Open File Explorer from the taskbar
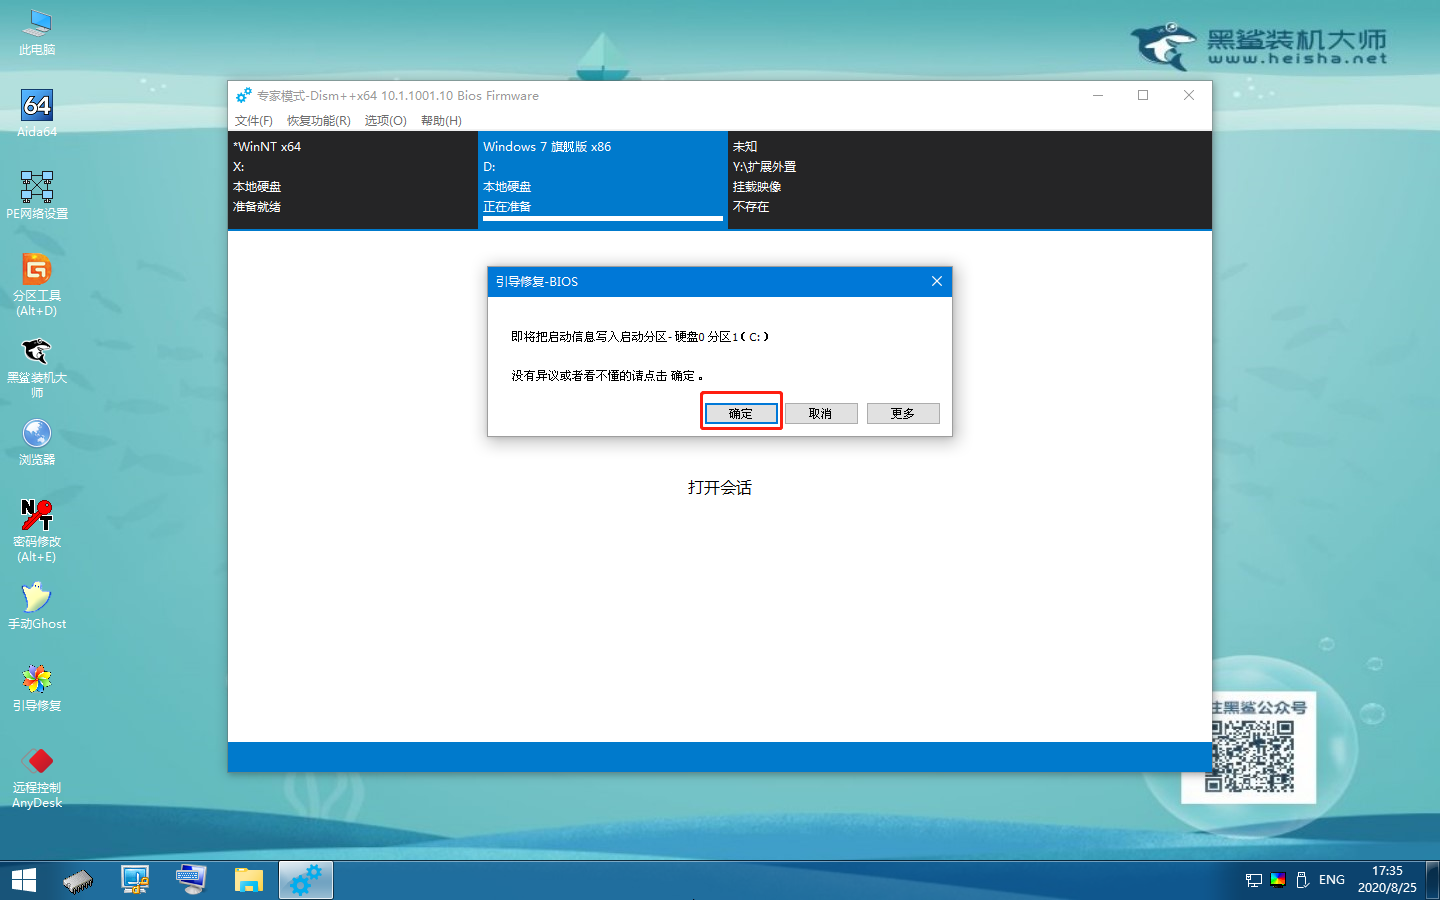 point(248,880)
